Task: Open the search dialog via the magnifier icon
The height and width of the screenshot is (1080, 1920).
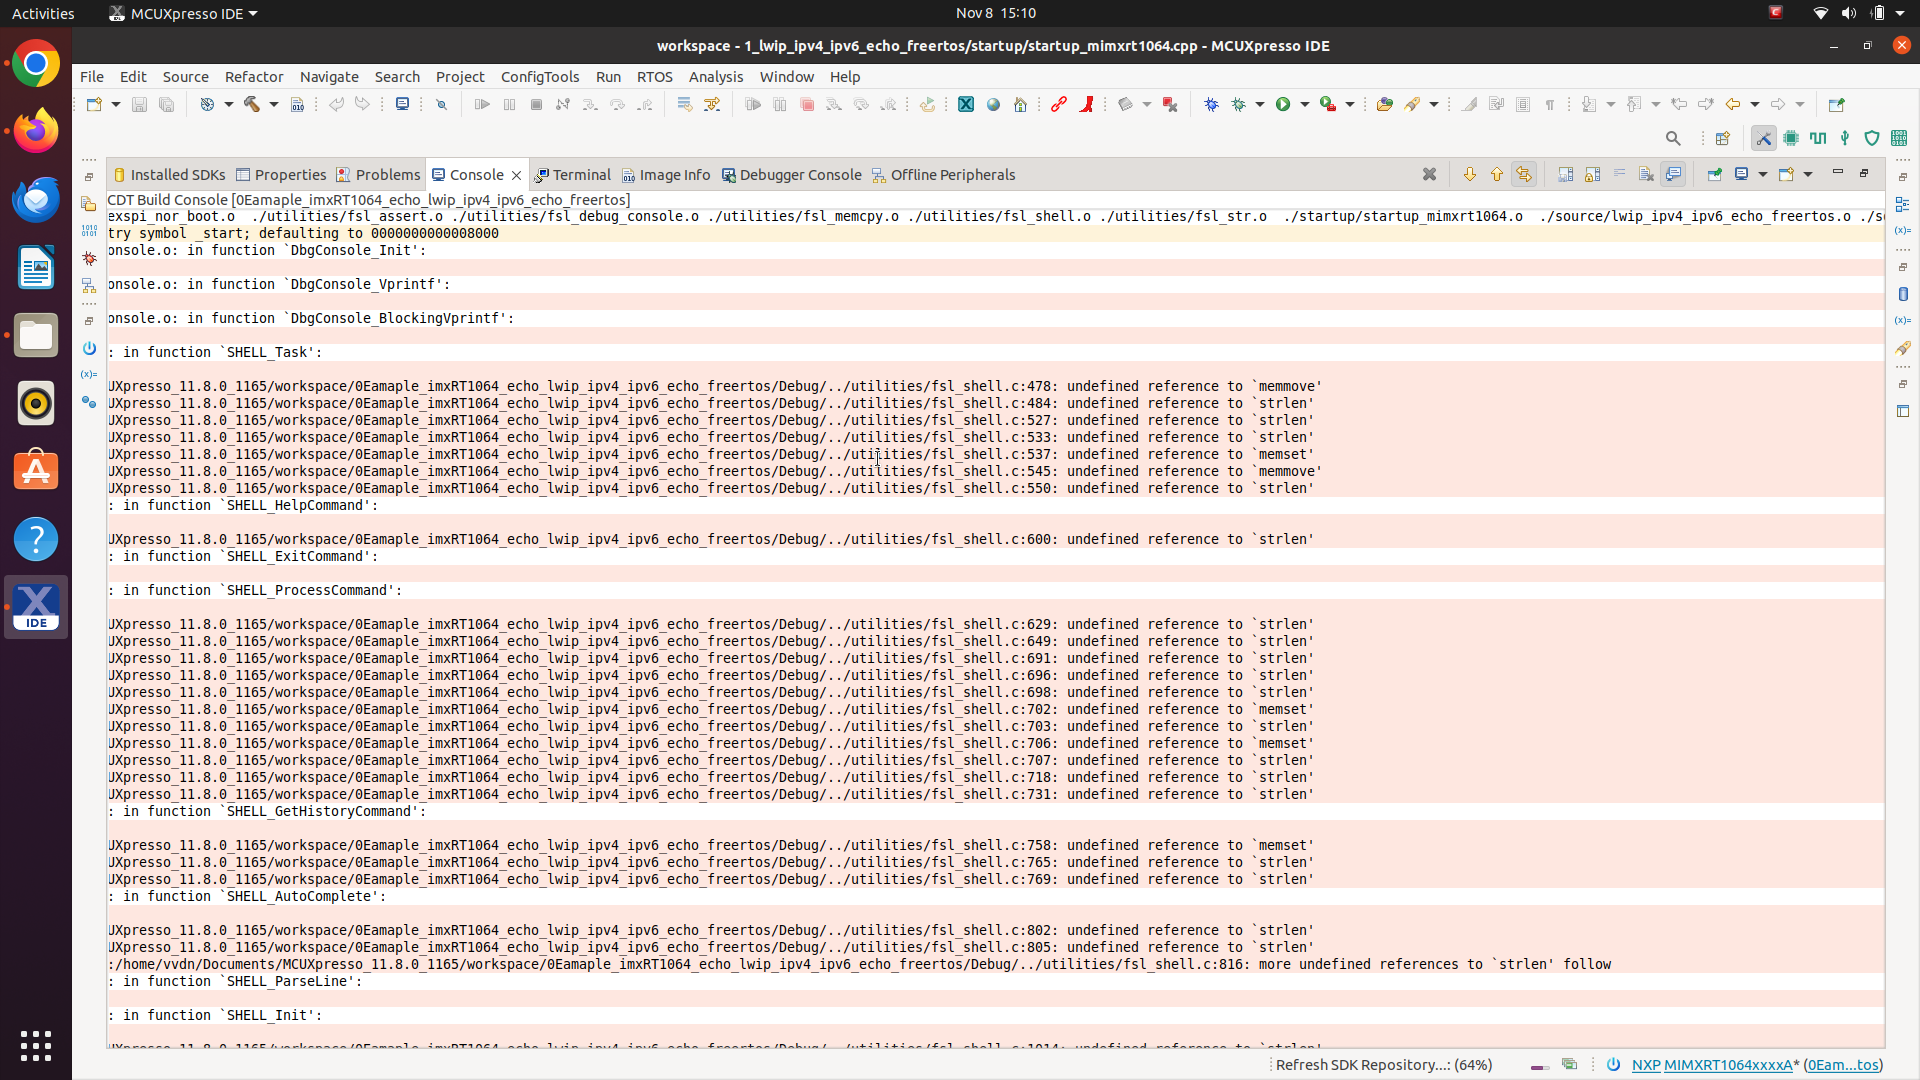Action: 1673,139
